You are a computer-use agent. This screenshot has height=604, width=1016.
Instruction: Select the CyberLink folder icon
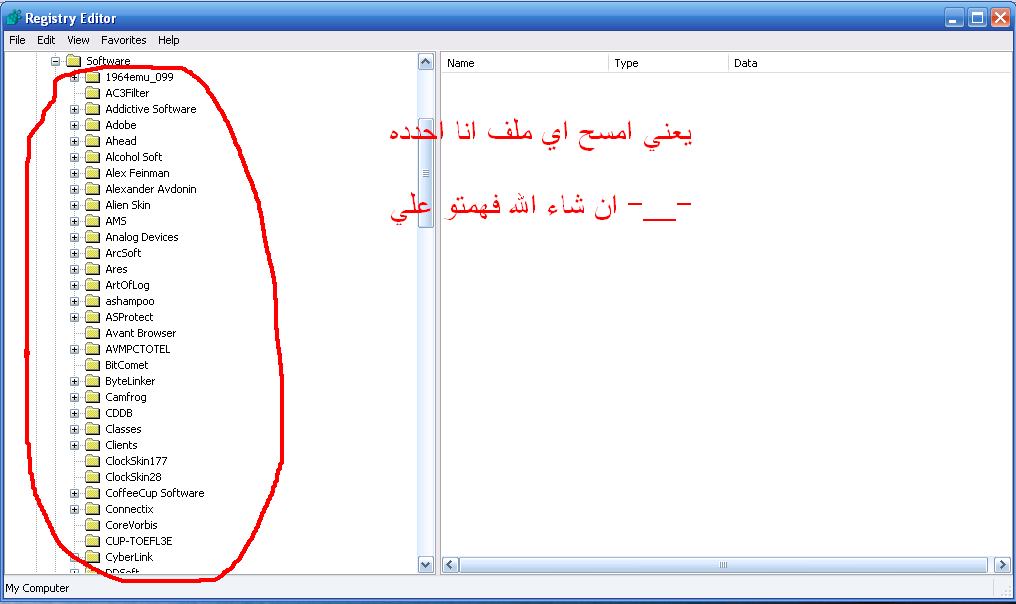click(x=93, y=557)
